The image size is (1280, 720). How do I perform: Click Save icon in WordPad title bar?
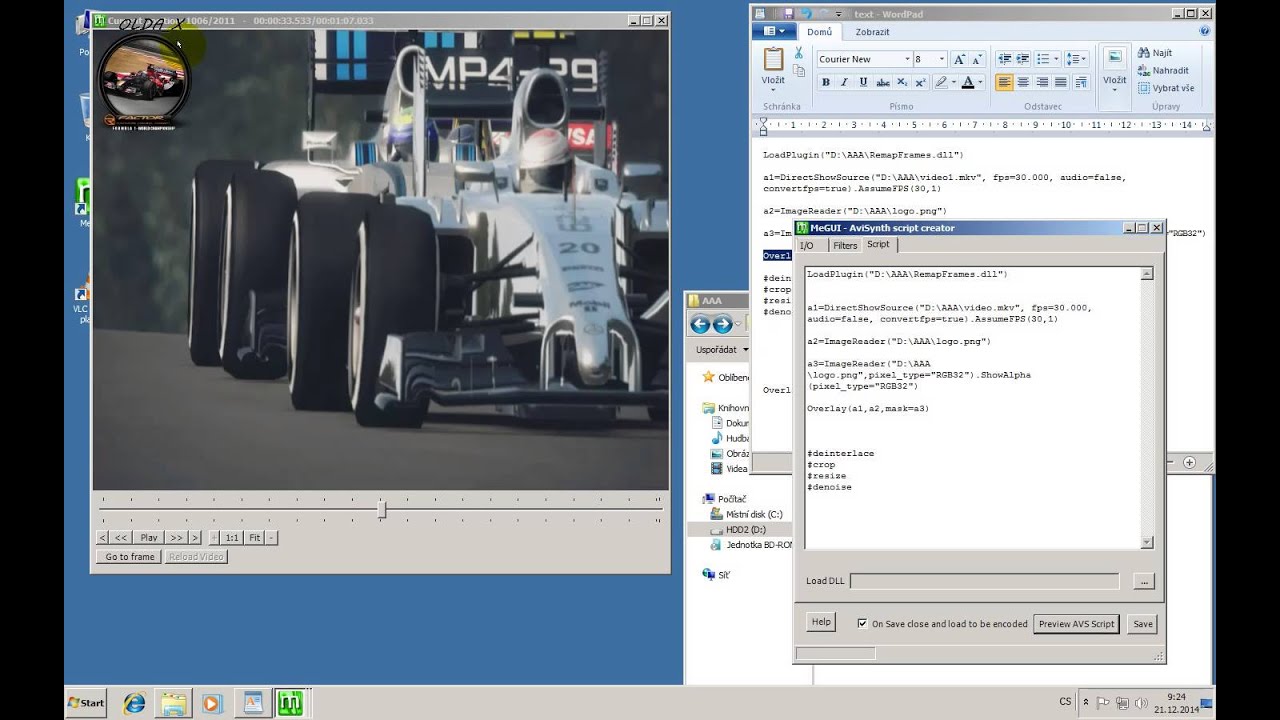click(x=788, y=14)
